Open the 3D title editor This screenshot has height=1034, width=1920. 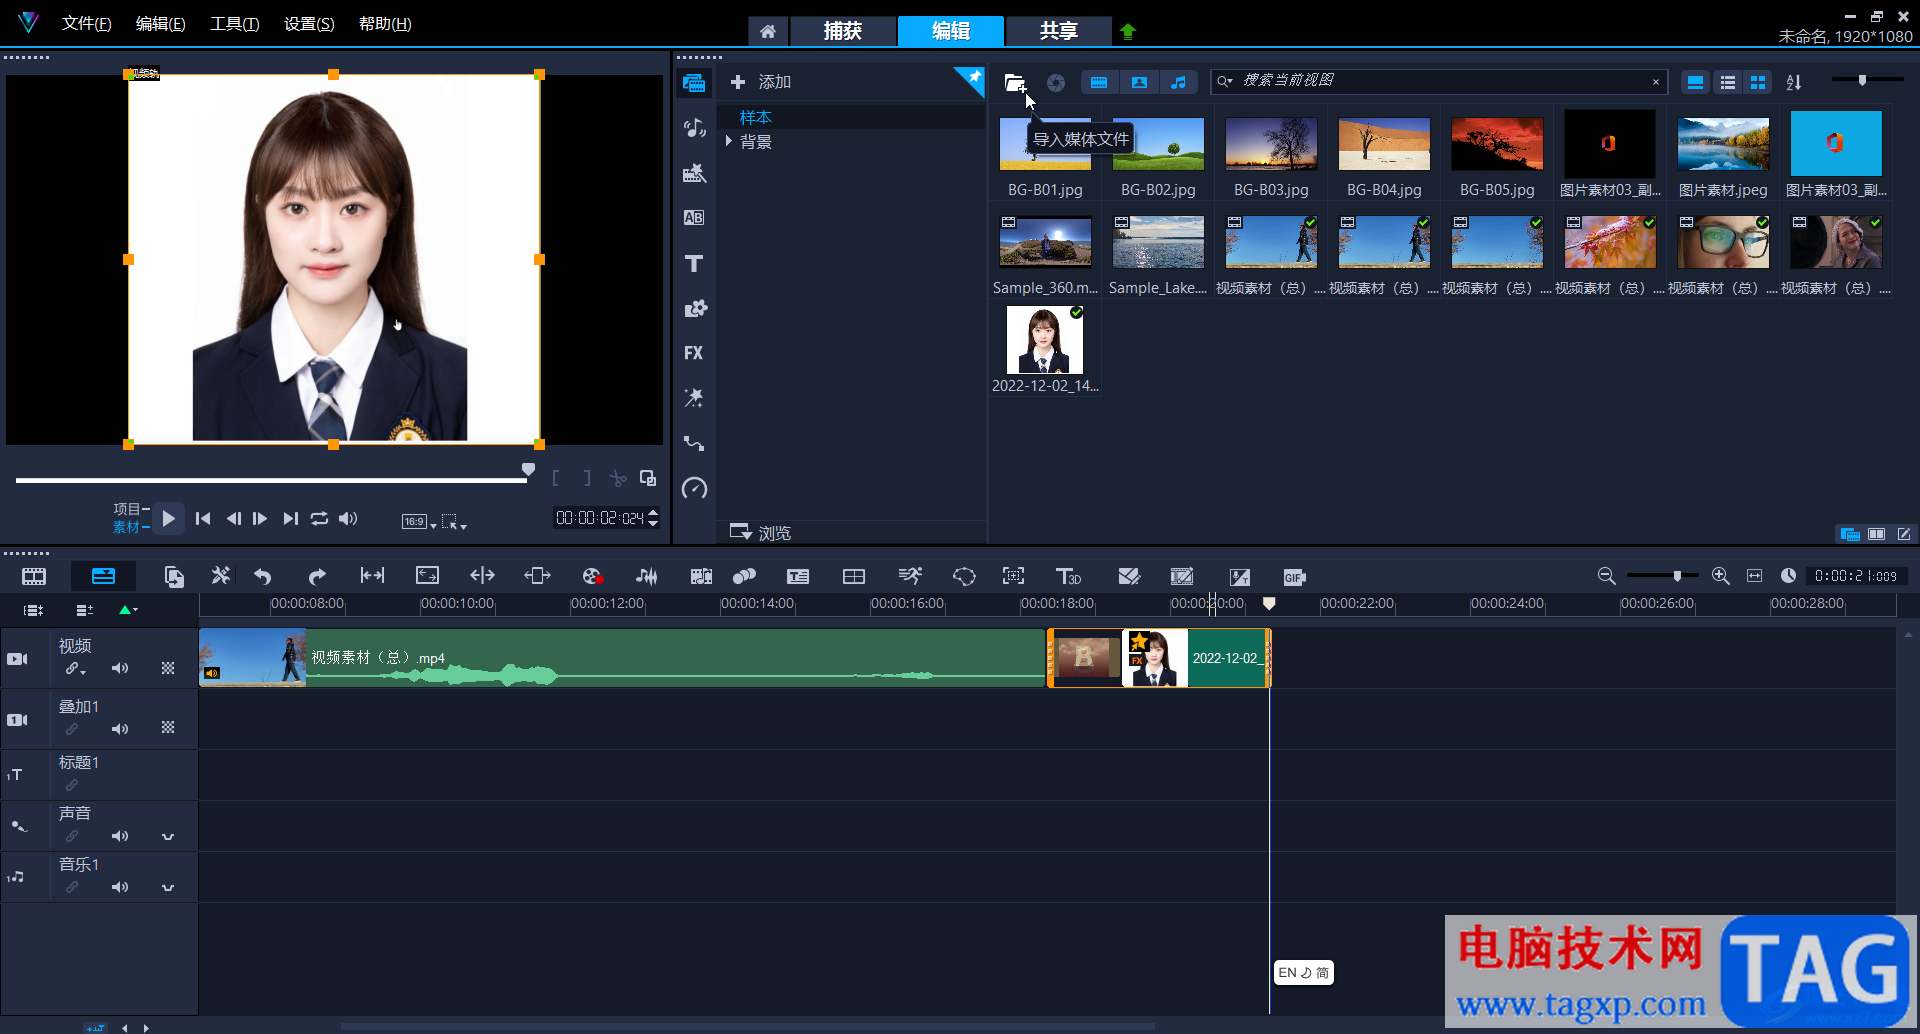(x=1068, y=576)
